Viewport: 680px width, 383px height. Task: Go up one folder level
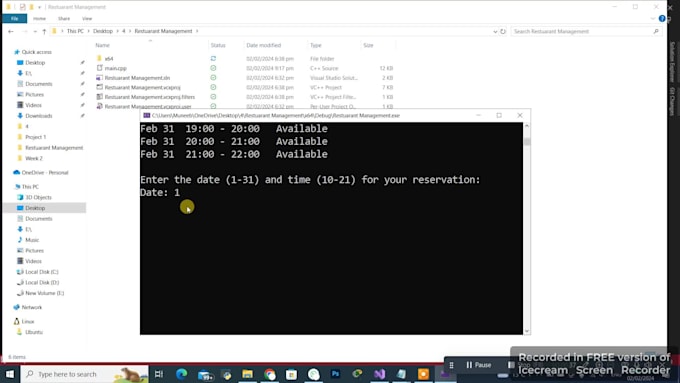[44, 31]
